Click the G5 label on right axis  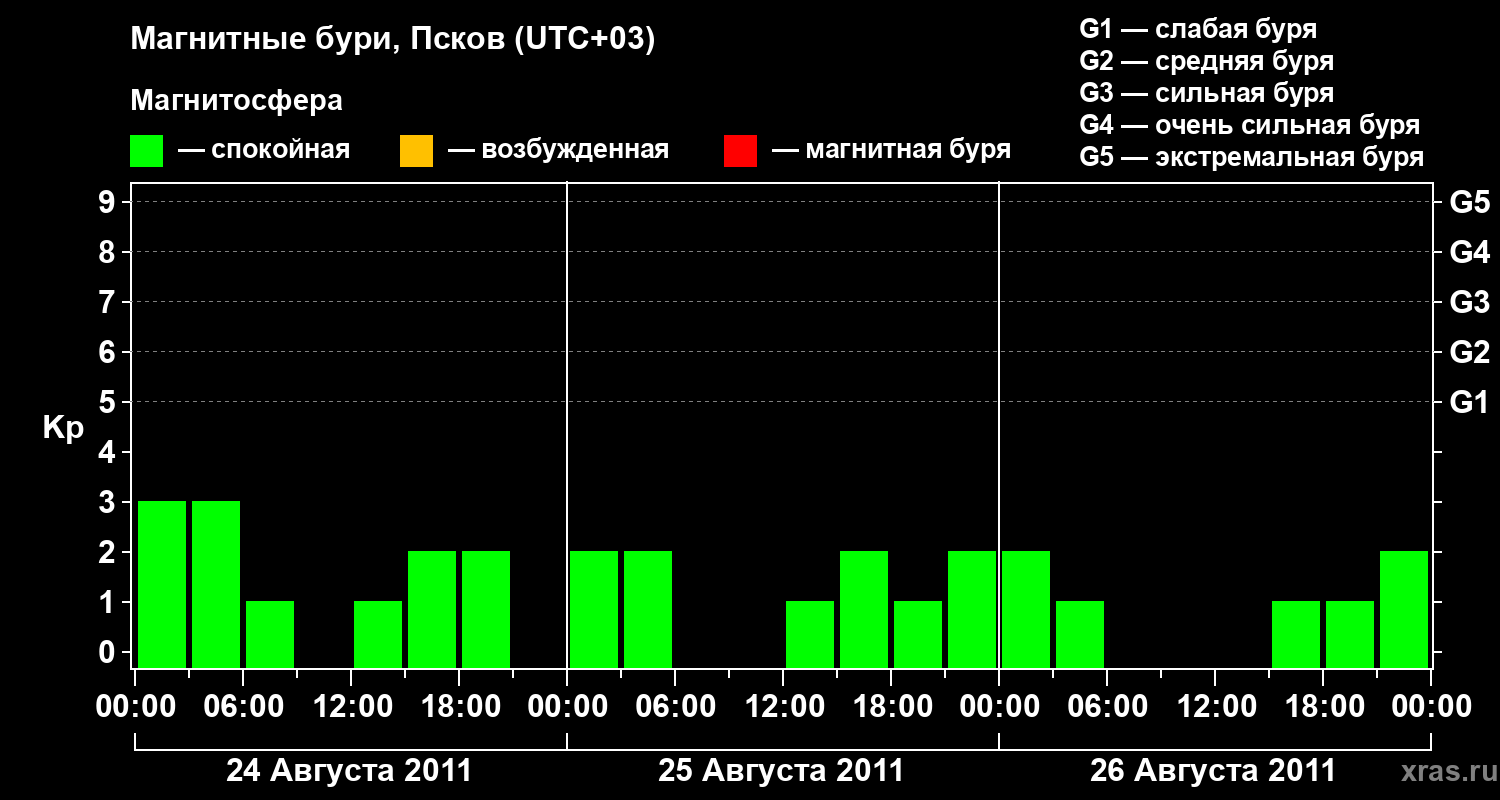pyautogui.click(x=1469, y=202)
